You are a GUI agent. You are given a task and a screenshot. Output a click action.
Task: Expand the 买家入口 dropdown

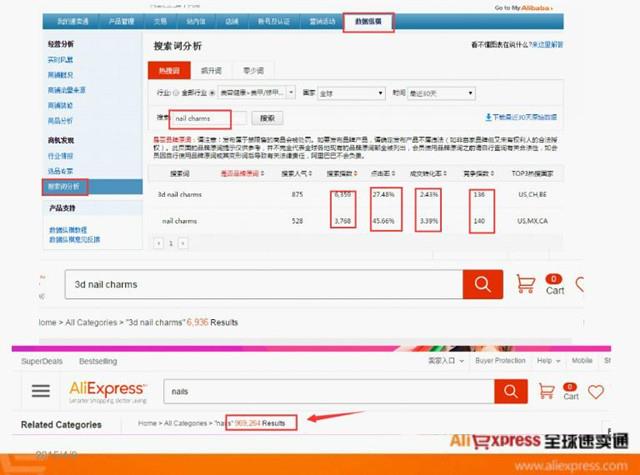(x=445, y=361)
